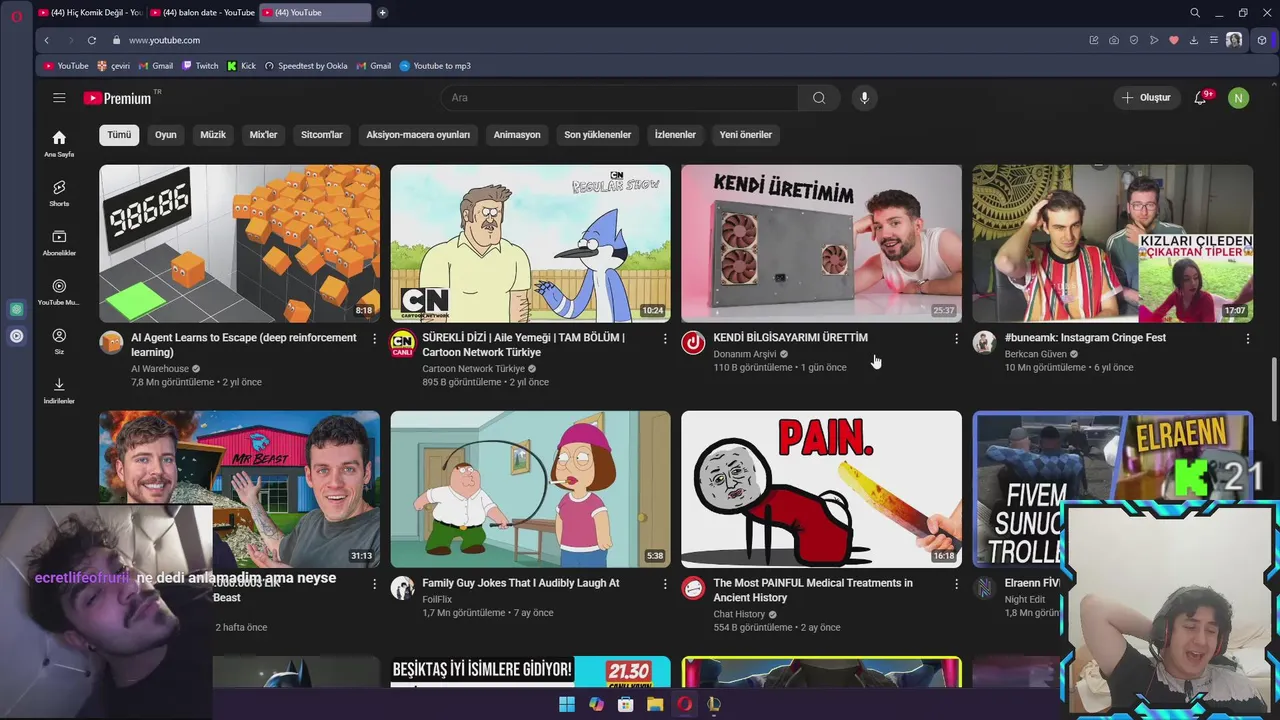The width and height of the screenshot is (1280, 720).
Task: Open options menu for SÜREKLİ DİZİ video
Action: pyautogui.click(x=665, y=339)
